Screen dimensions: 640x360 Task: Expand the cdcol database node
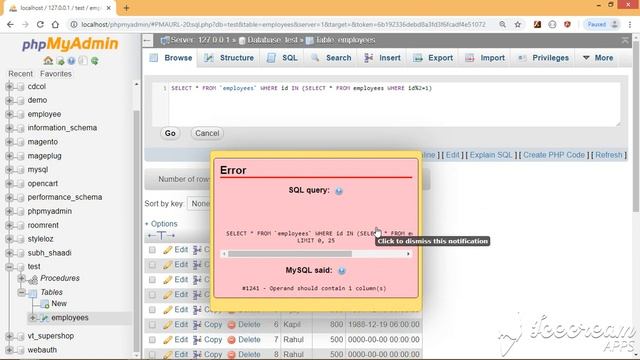(9, 87)
